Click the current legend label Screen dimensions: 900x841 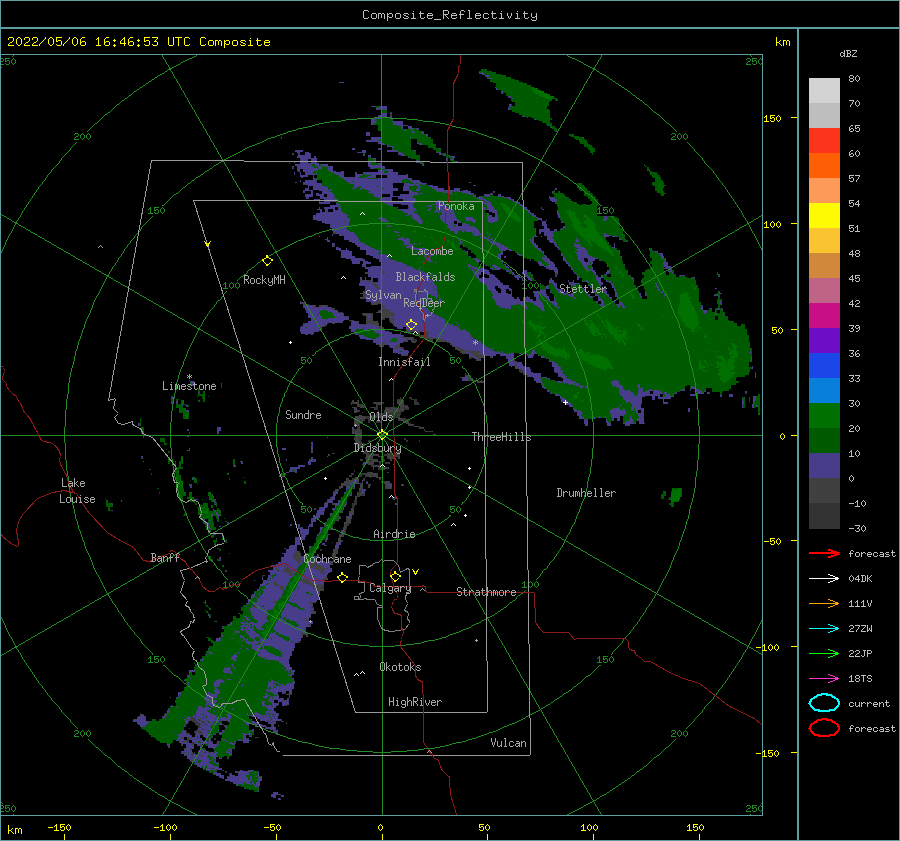[869, 704]
